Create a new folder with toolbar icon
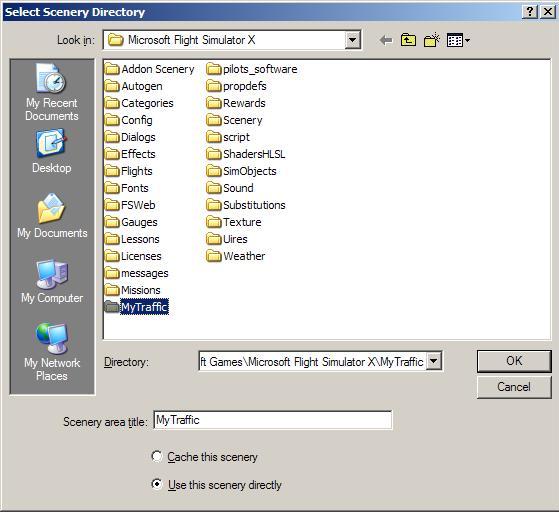 click(432, 40)
